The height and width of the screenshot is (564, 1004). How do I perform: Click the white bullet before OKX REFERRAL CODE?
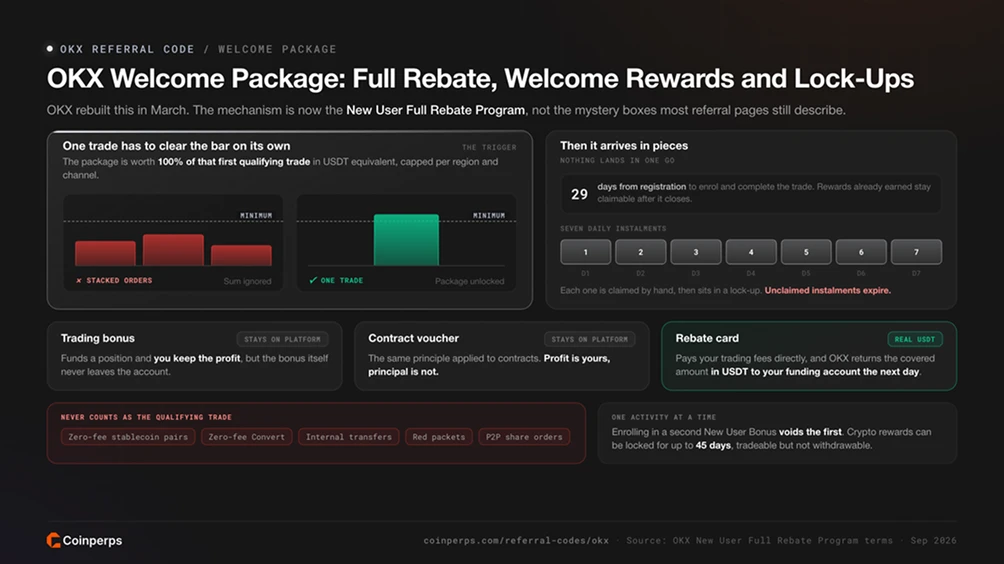(x=50, y=49)
